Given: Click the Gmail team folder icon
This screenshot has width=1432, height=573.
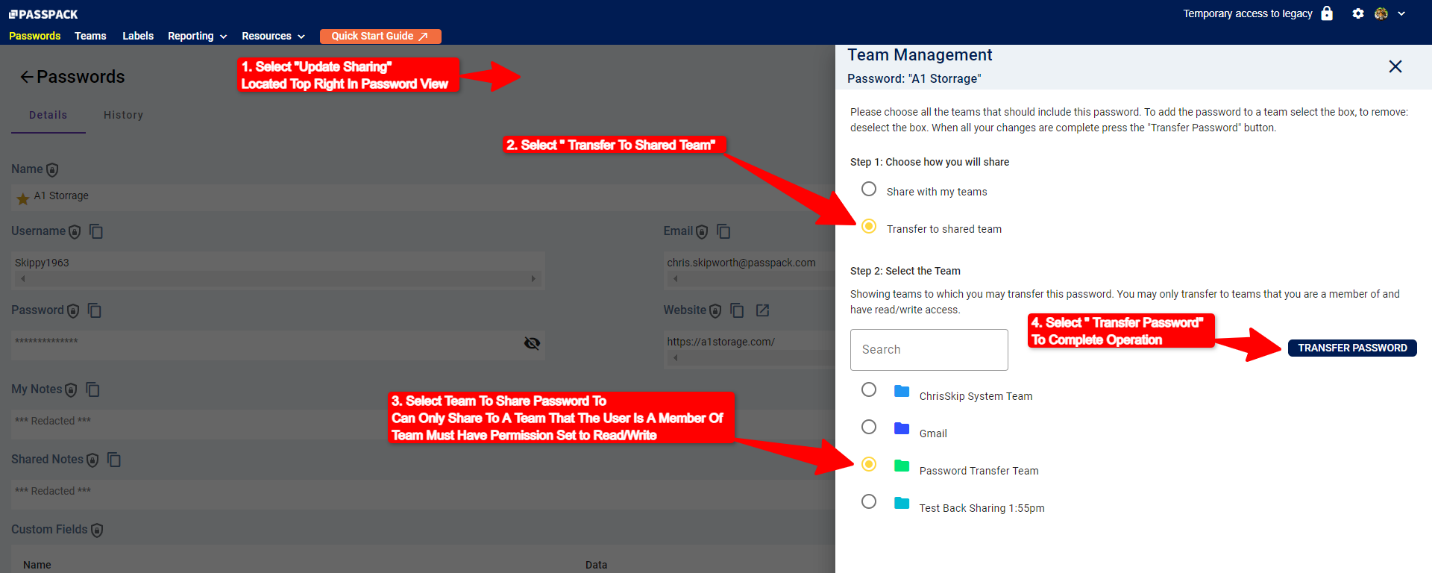Looking at the screenshot, I should click(902, 428).
